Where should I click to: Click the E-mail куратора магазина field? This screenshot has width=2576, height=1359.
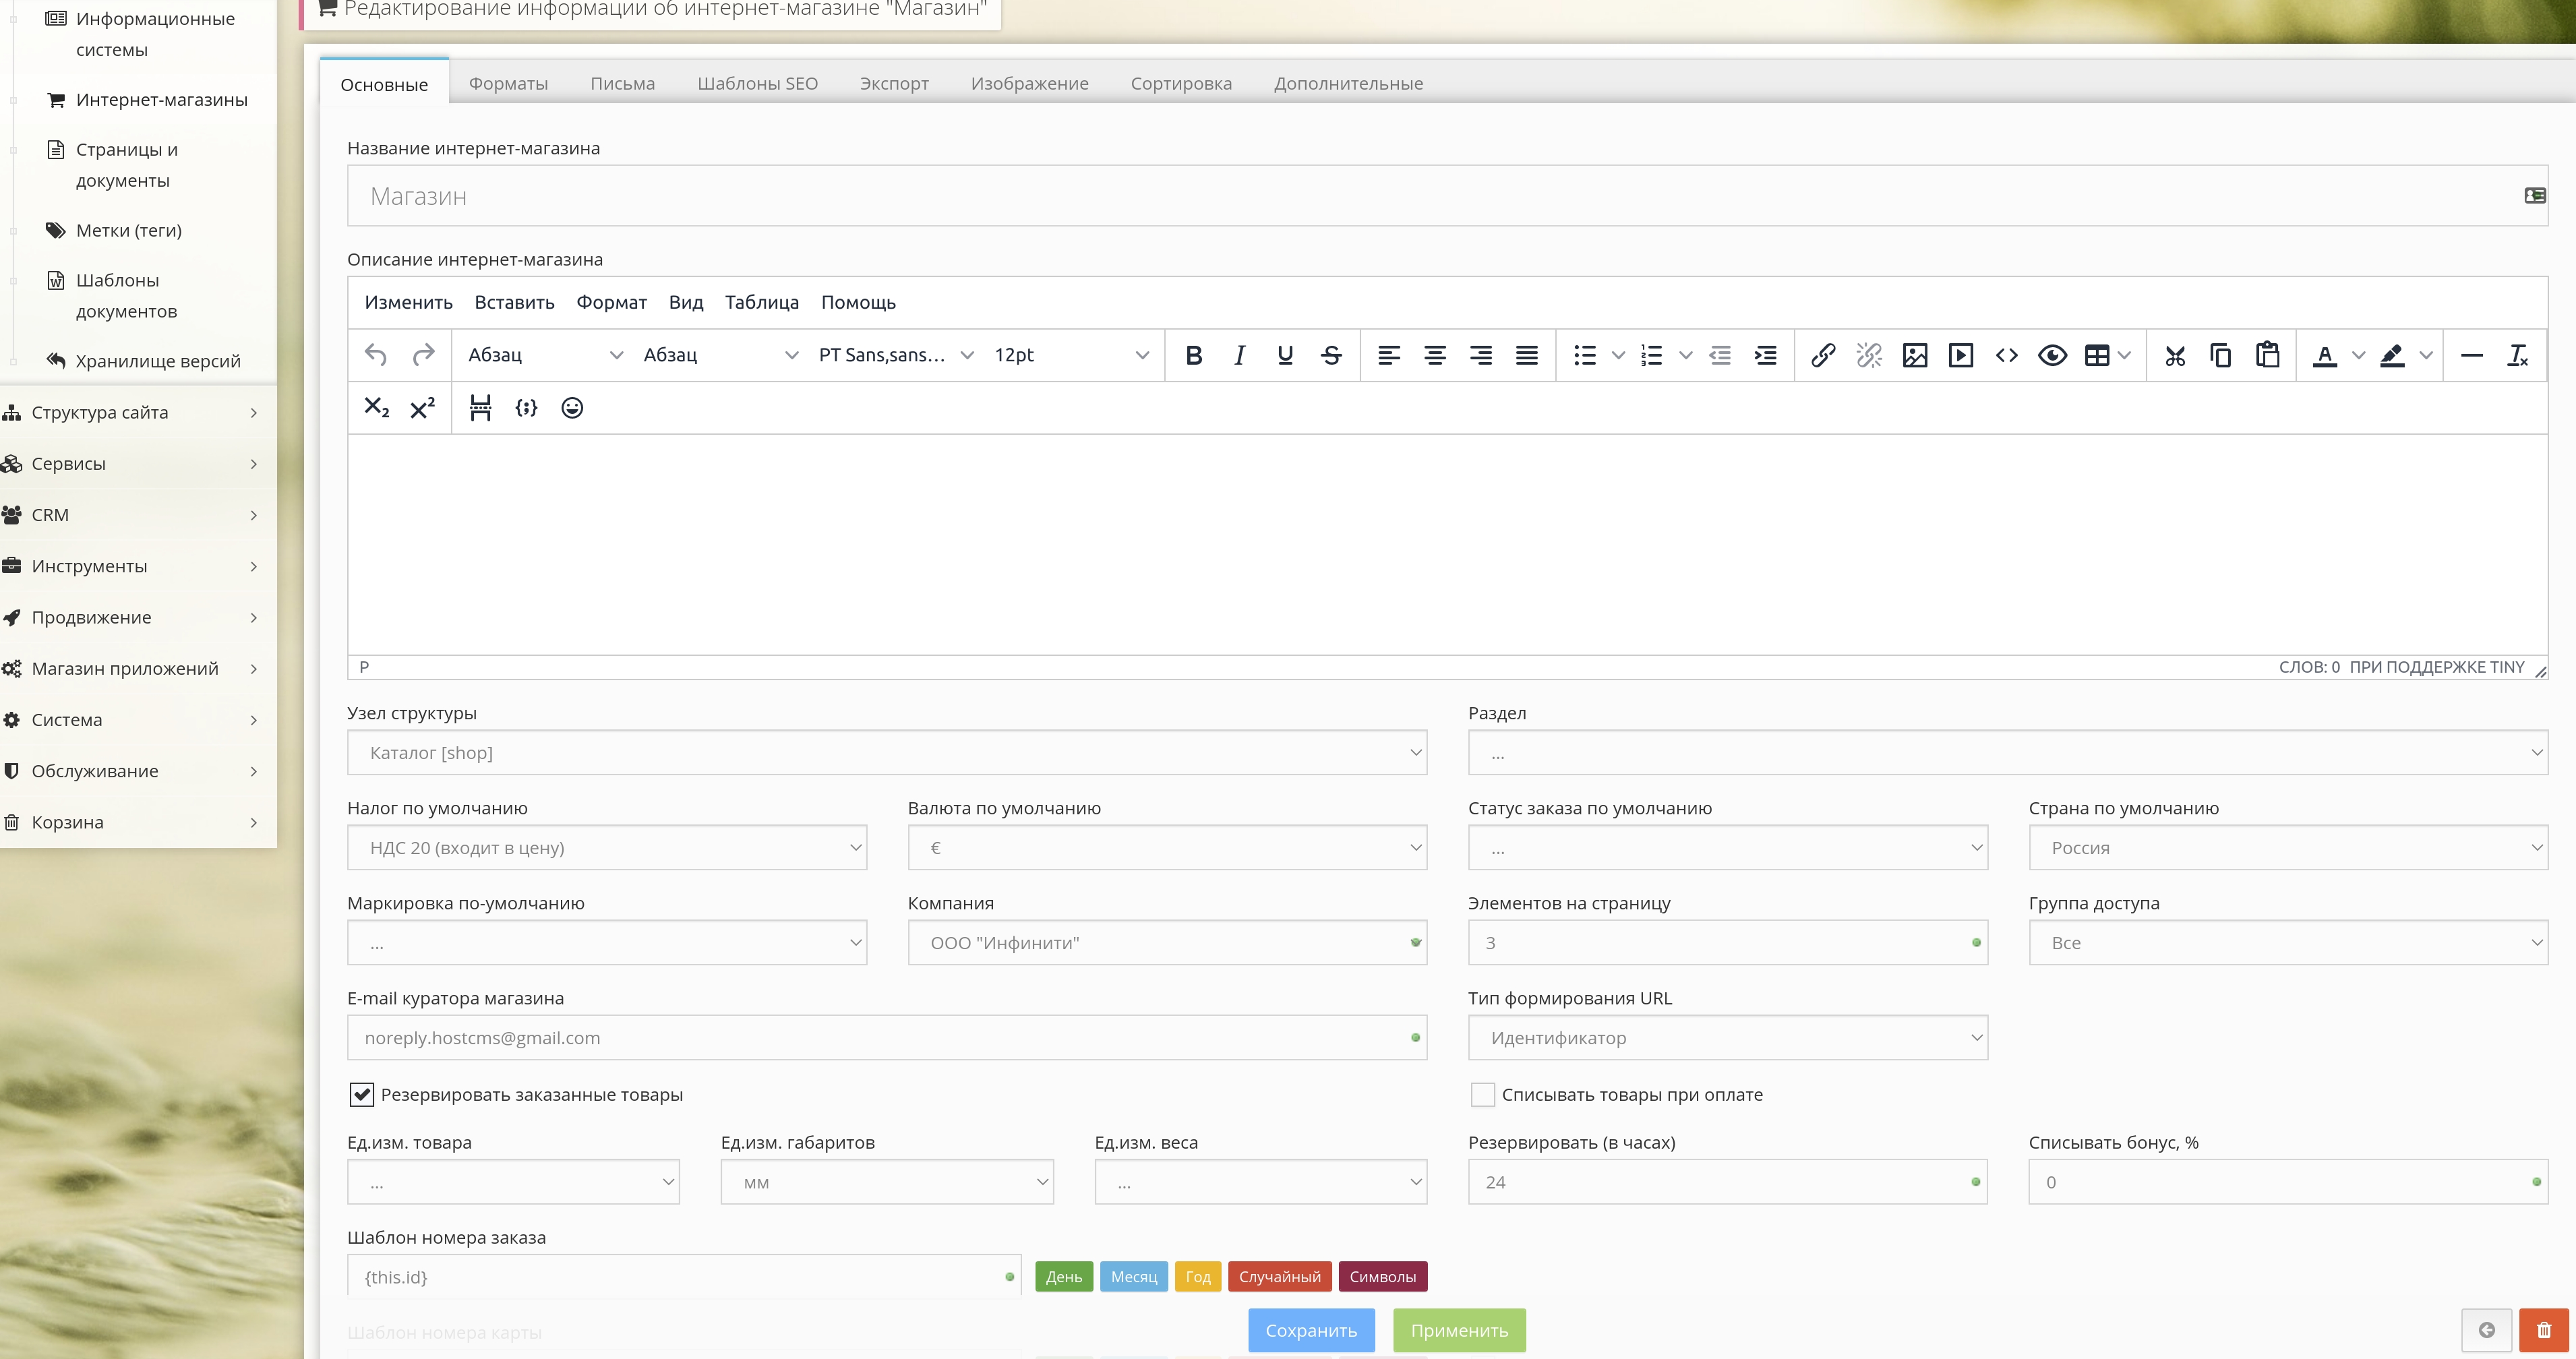[x=887, y=1037]
